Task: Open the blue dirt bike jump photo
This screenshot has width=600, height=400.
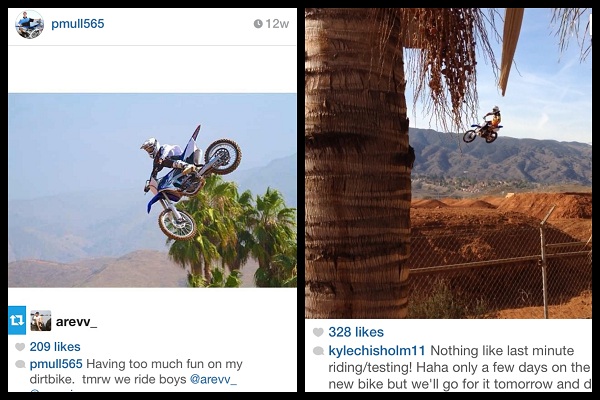Action: coord(152,190)
